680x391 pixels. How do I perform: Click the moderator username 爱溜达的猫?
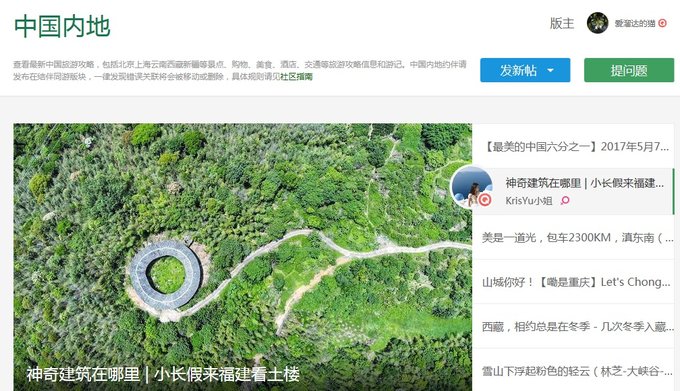[634, 23]
